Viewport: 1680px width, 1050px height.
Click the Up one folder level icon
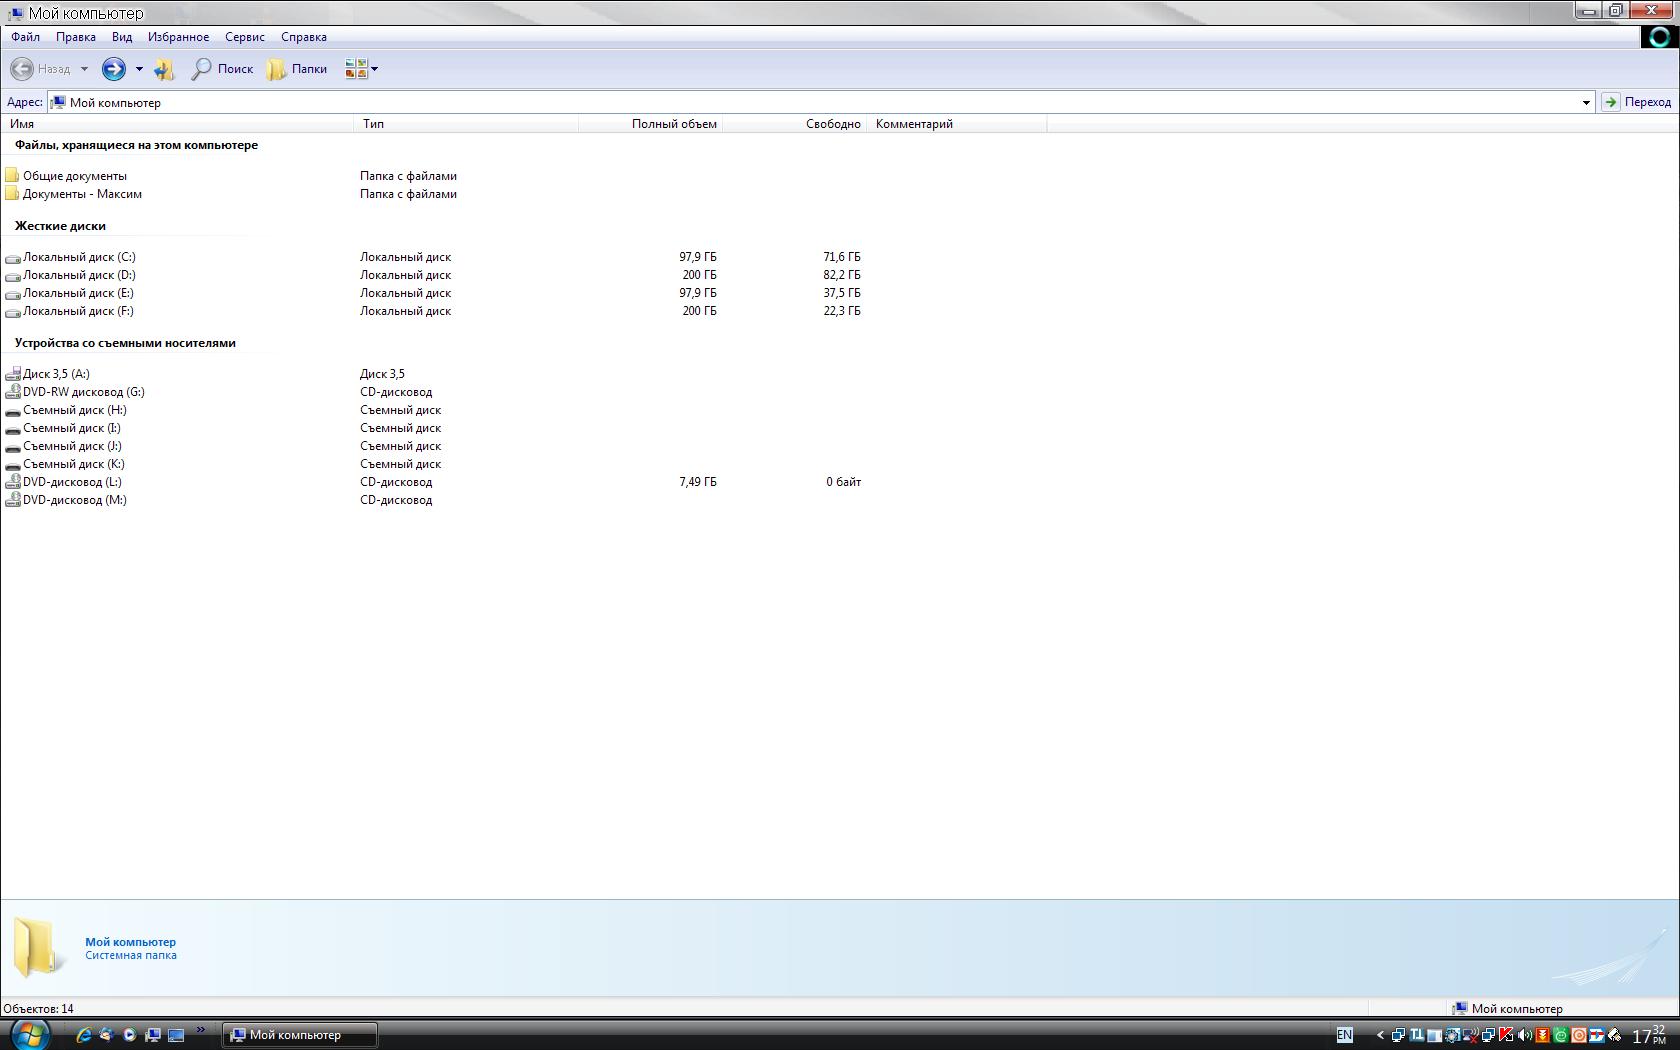[165, 69]
